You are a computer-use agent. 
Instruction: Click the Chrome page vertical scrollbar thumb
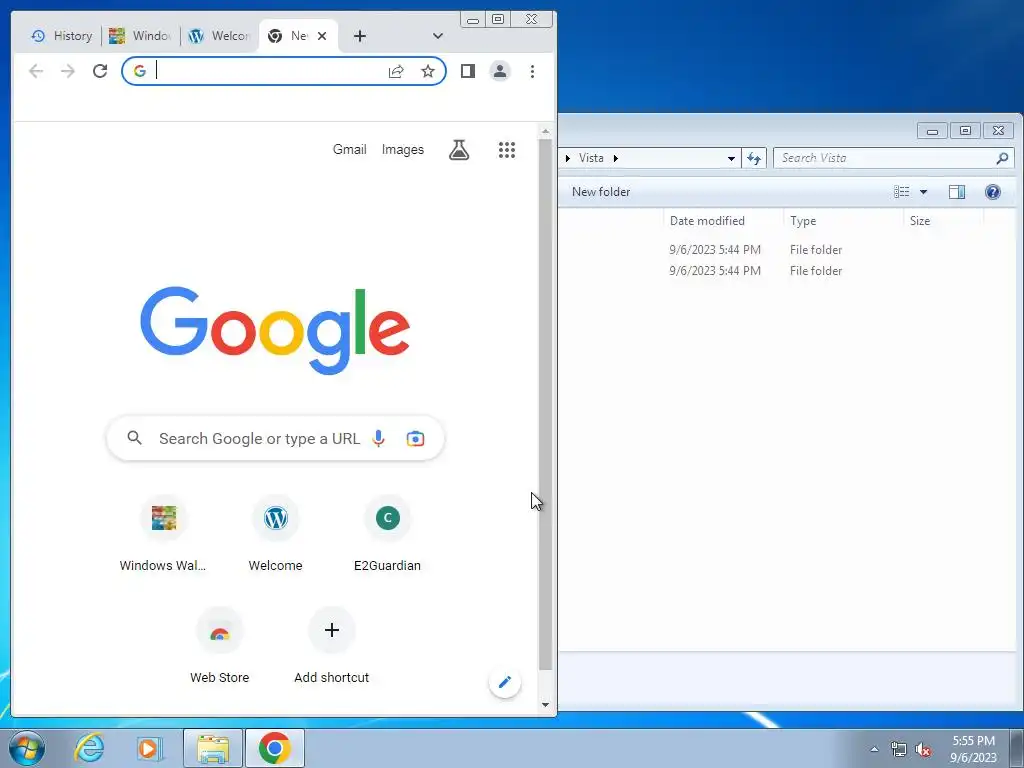pyautogui.click(x=545, y=404)
